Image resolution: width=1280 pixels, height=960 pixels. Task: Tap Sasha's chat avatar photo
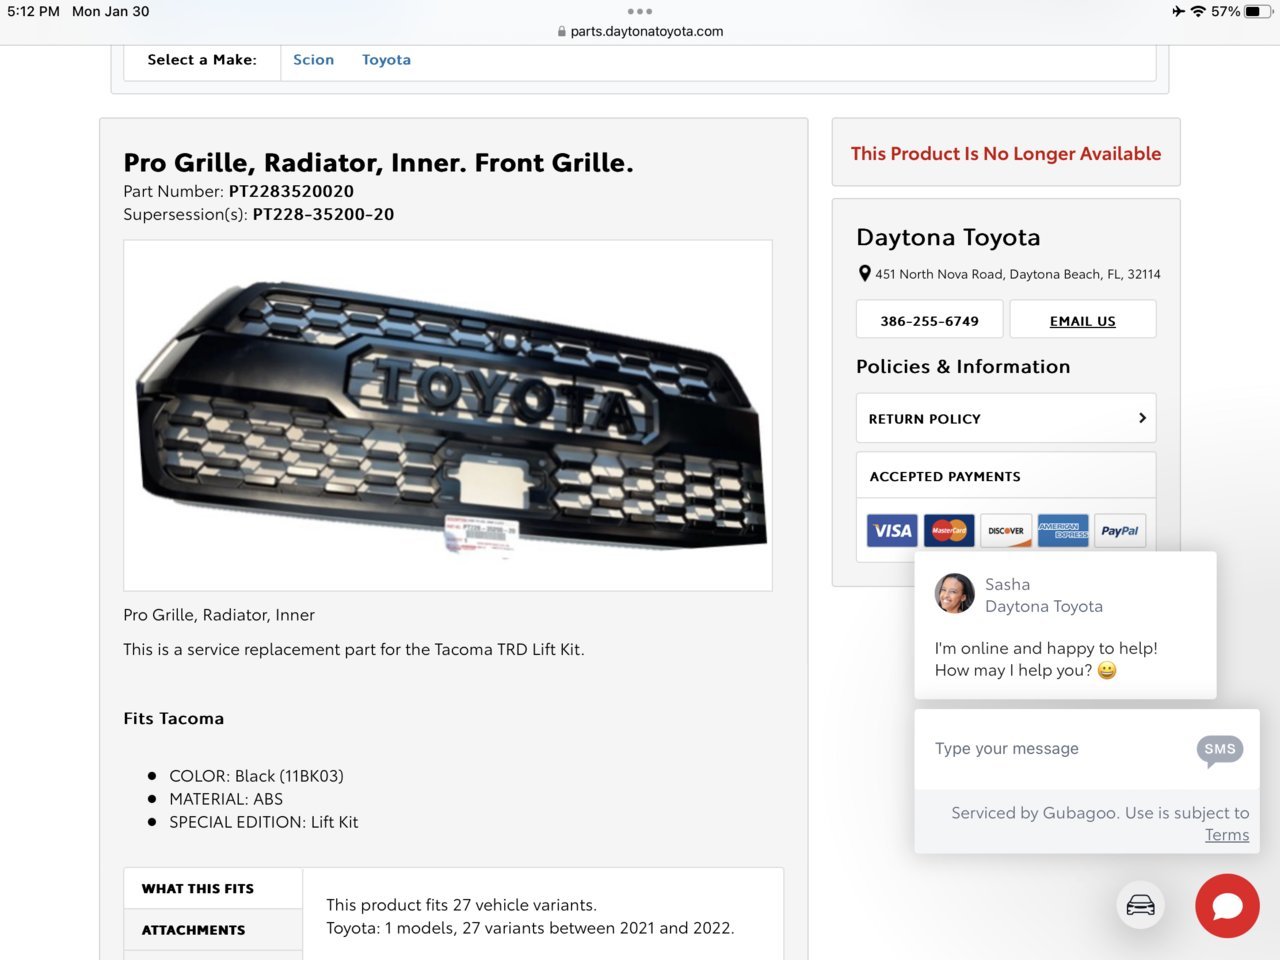tap(954, 594)
